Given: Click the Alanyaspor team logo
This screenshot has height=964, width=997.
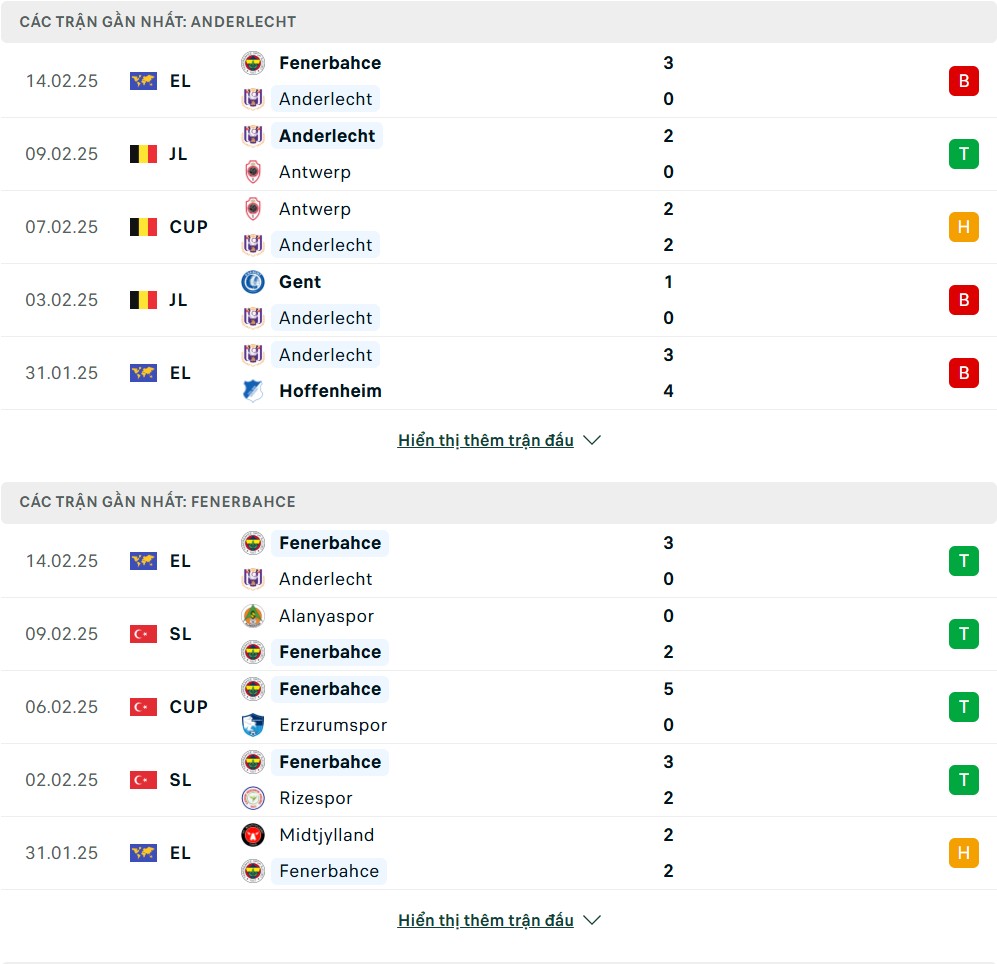Looking at the screenshot, I should (x=253, y=616).
